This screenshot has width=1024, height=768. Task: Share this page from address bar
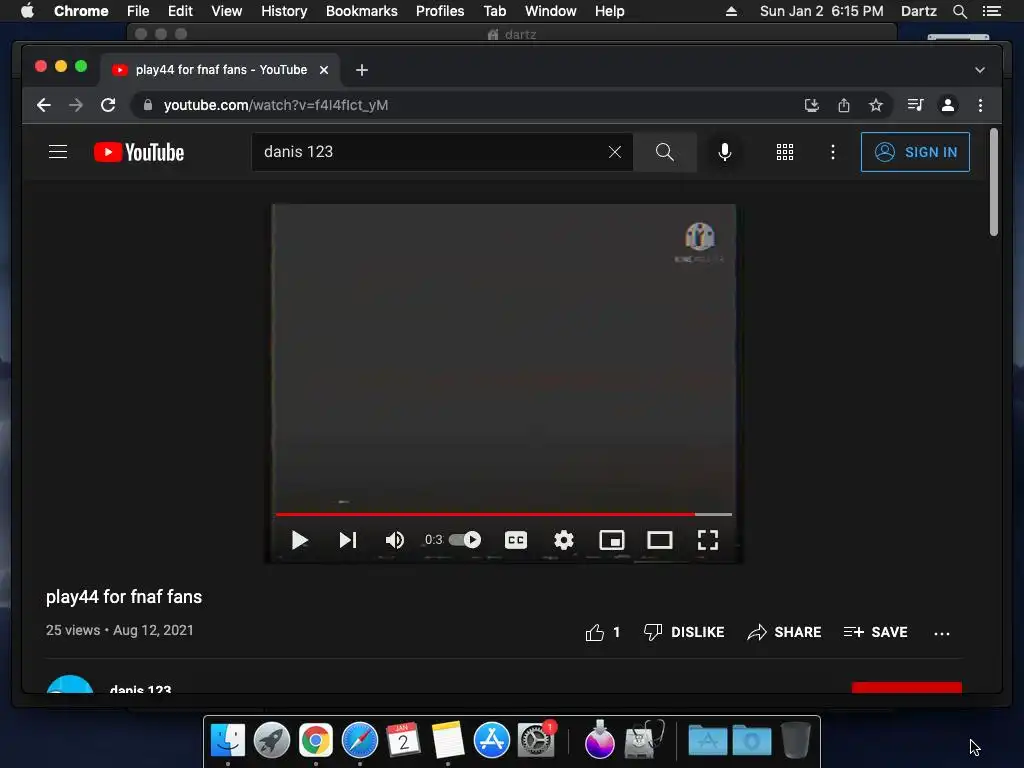(x=844, y=105)
